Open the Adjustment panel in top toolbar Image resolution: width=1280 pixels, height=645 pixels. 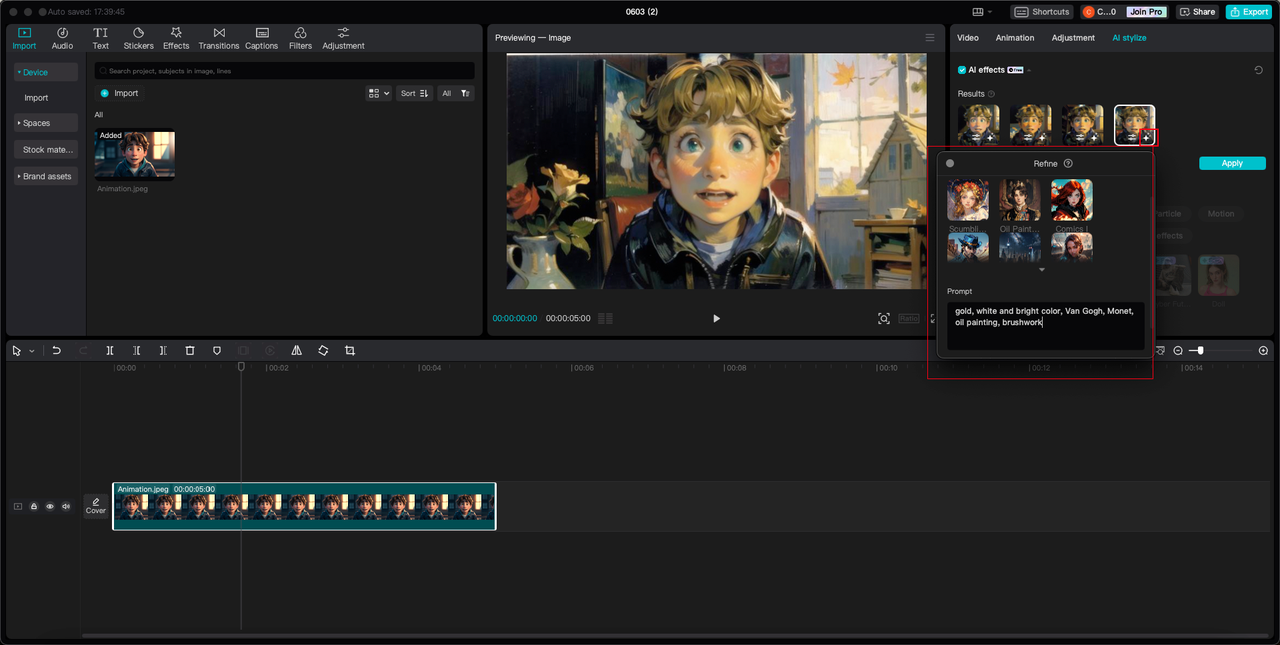[343, 38]
